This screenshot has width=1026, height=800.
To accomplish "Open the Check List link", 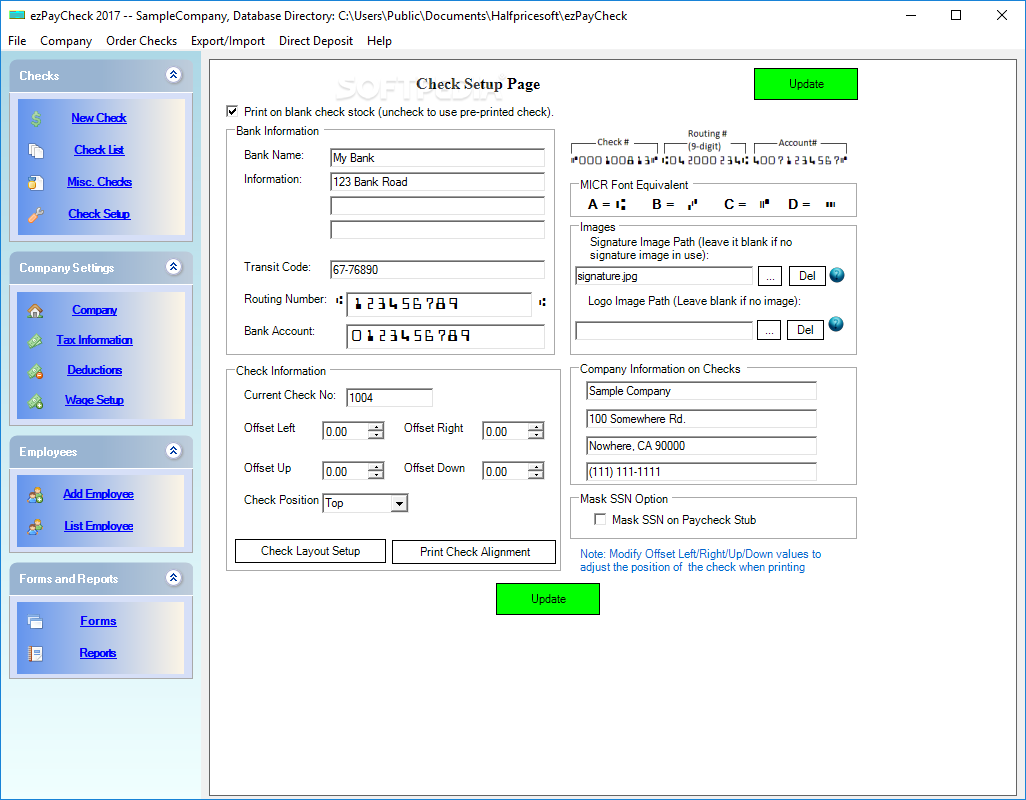I will coord(99,150).
